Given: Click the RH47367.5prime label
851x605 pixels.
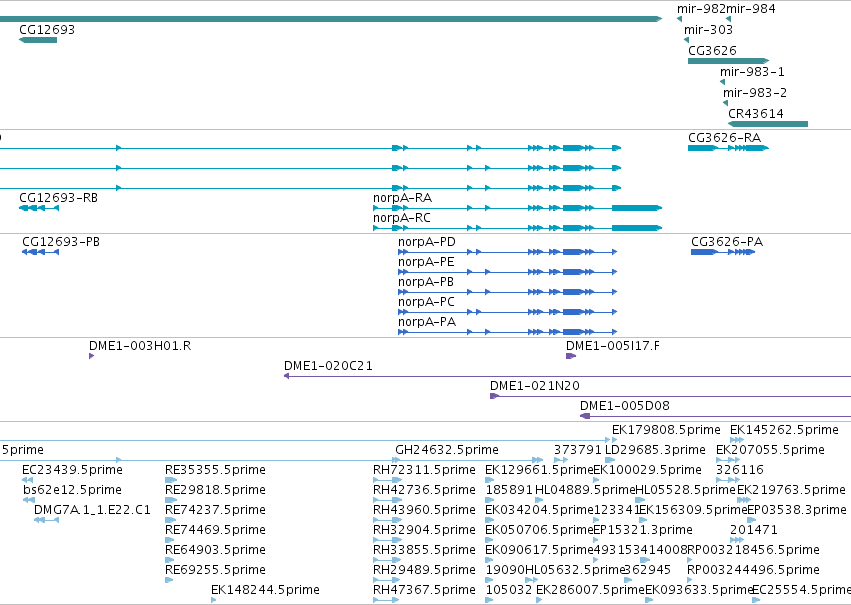Looking at the screenshot, I should tap(424, 590).
